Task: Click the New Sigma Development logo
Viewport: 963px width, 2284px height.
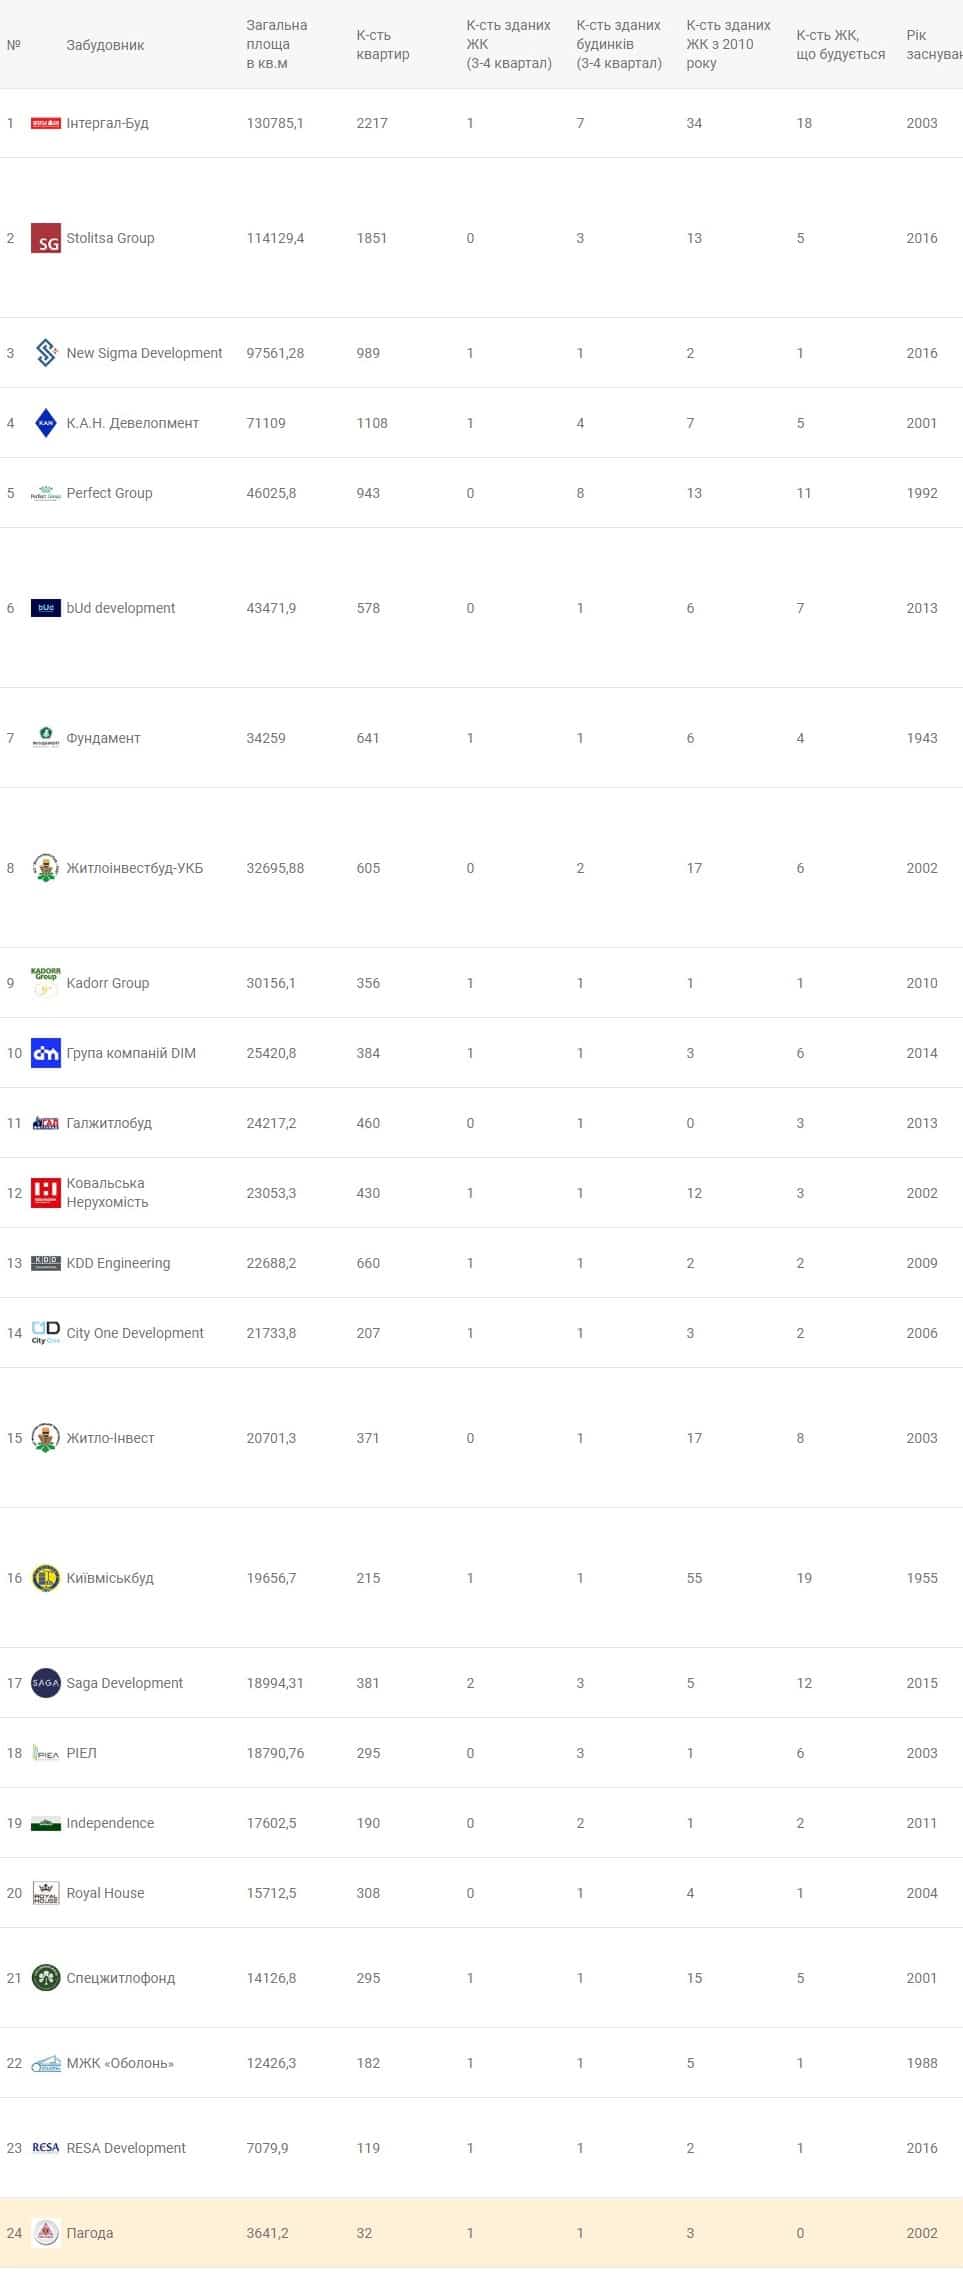Action: click(46, 353)
